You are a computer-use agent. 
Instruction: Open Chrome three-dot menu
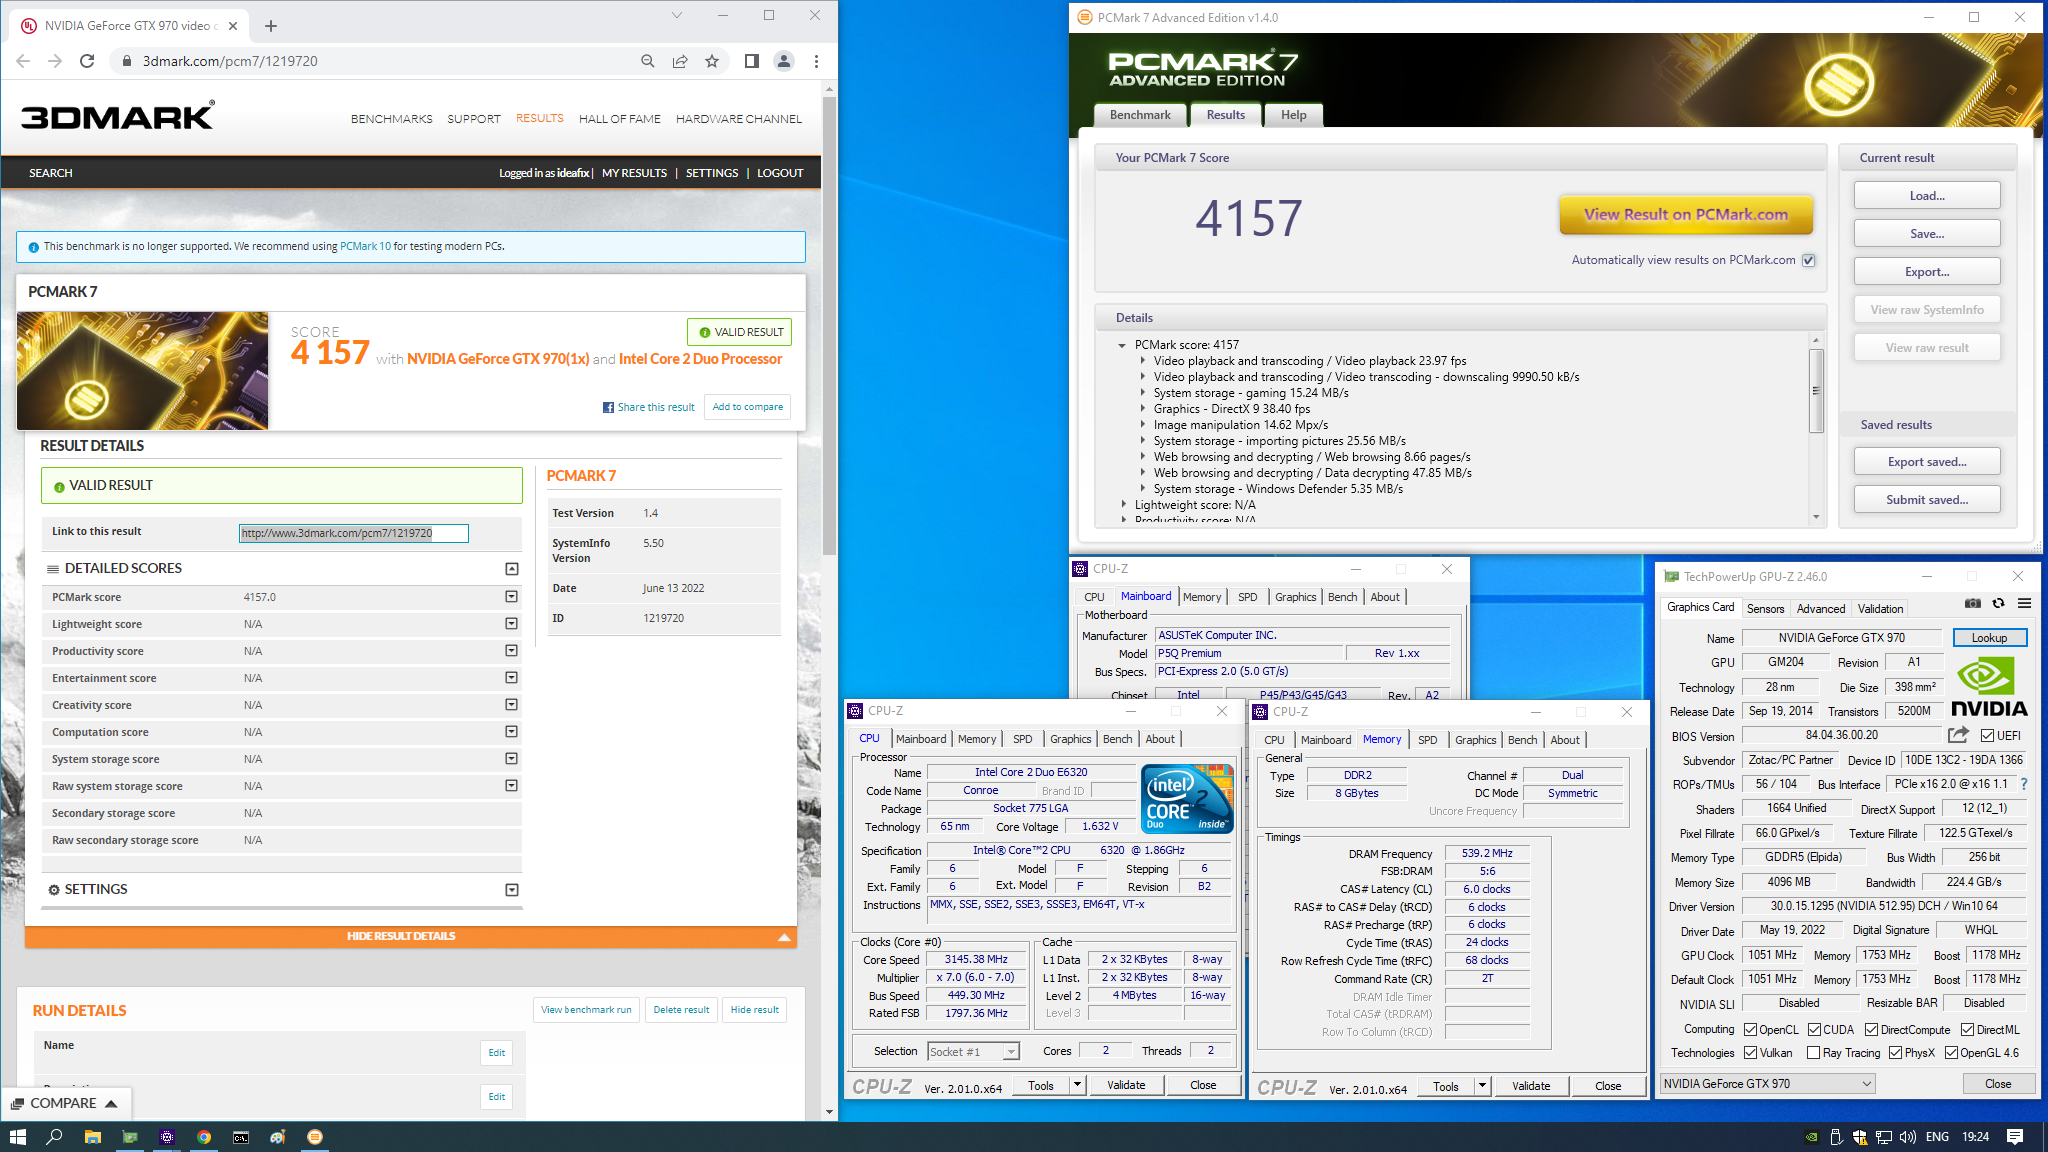point(816,61)
